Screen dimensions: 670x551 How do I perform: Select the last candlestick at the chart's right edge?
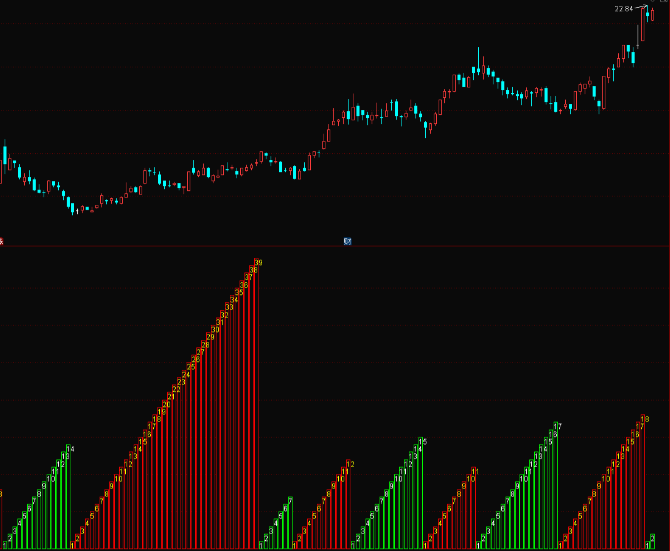point(652,14)
